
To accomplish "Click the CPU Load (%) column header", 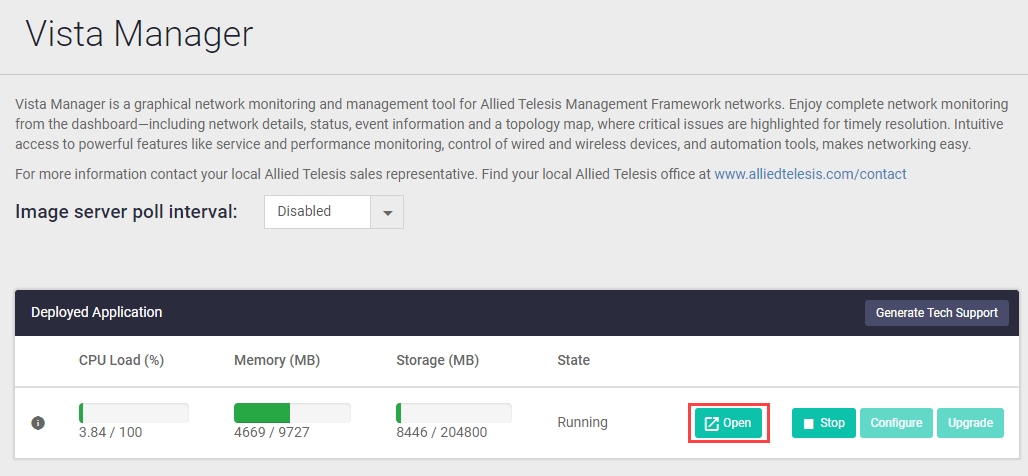I will tap(121, 360).
